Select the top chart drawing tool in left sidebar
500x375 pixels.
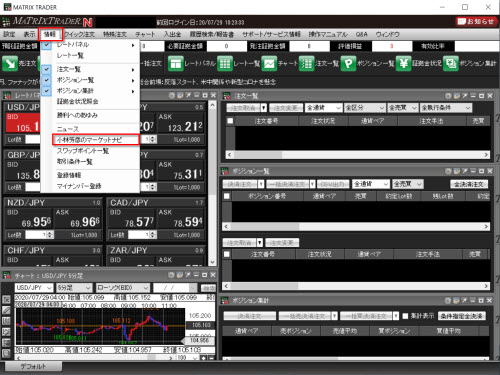6,300
